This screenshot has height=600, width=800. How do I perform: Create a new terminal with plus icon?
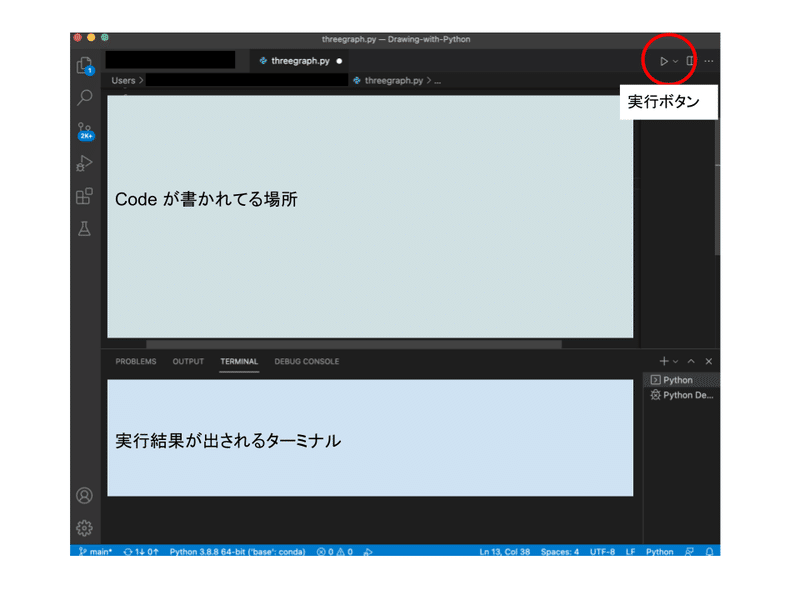tap(664, 361)
